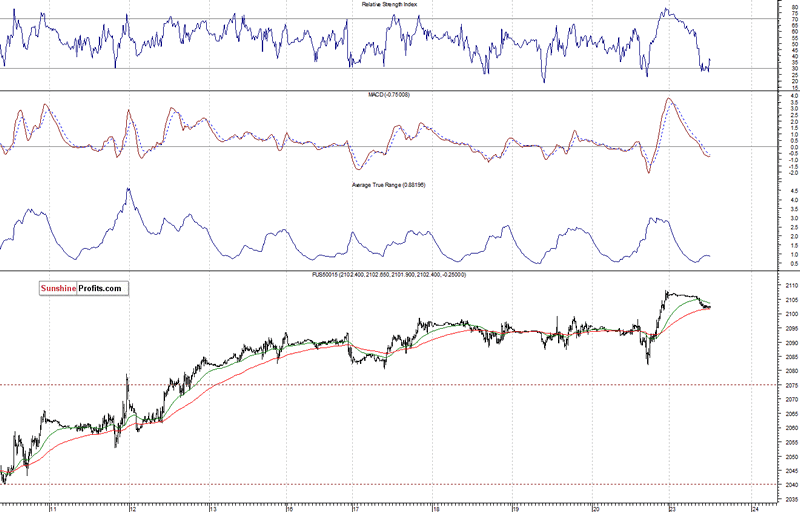Screen dimensions: 800x512
Task: Select date 23 on the time axis
Action: coord(671,506)
